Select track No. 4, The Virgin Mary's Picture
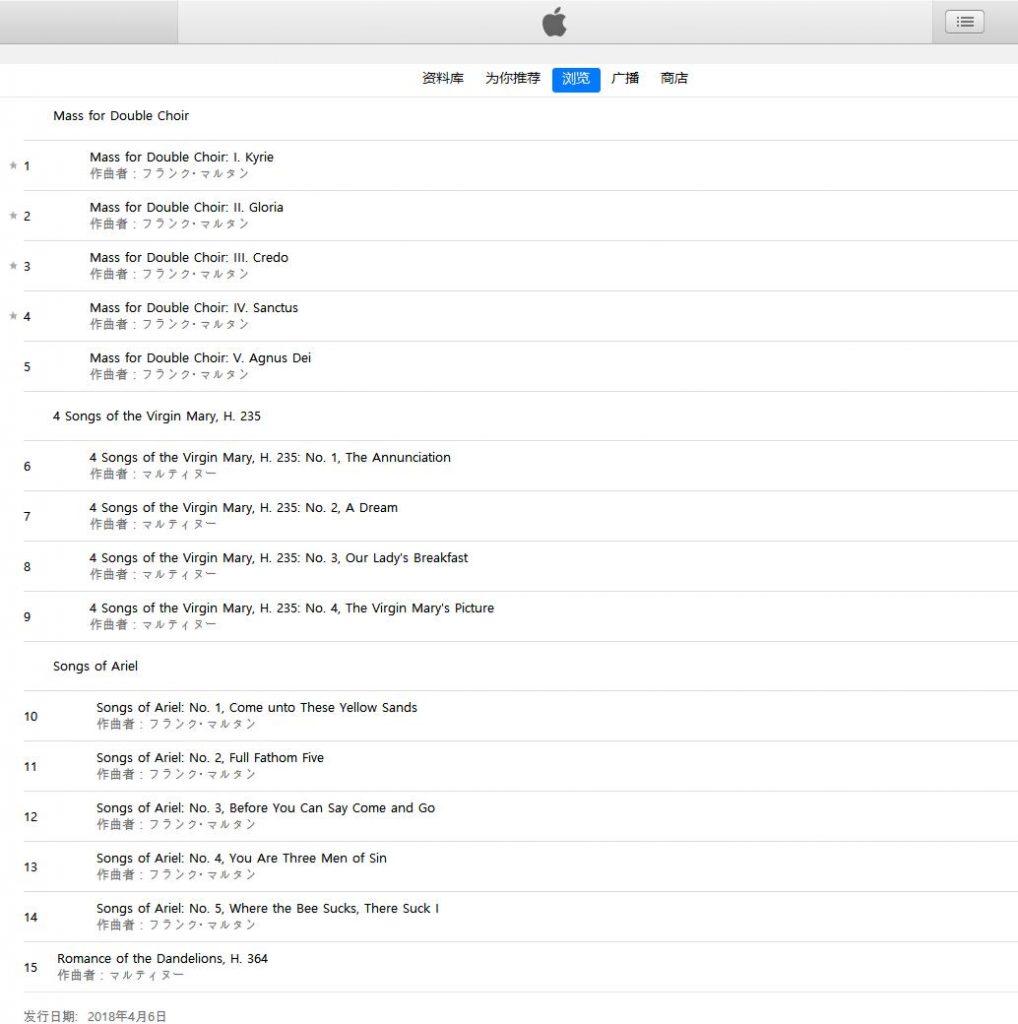This screenshot has width=1018, height=1024. click(520, 616)
